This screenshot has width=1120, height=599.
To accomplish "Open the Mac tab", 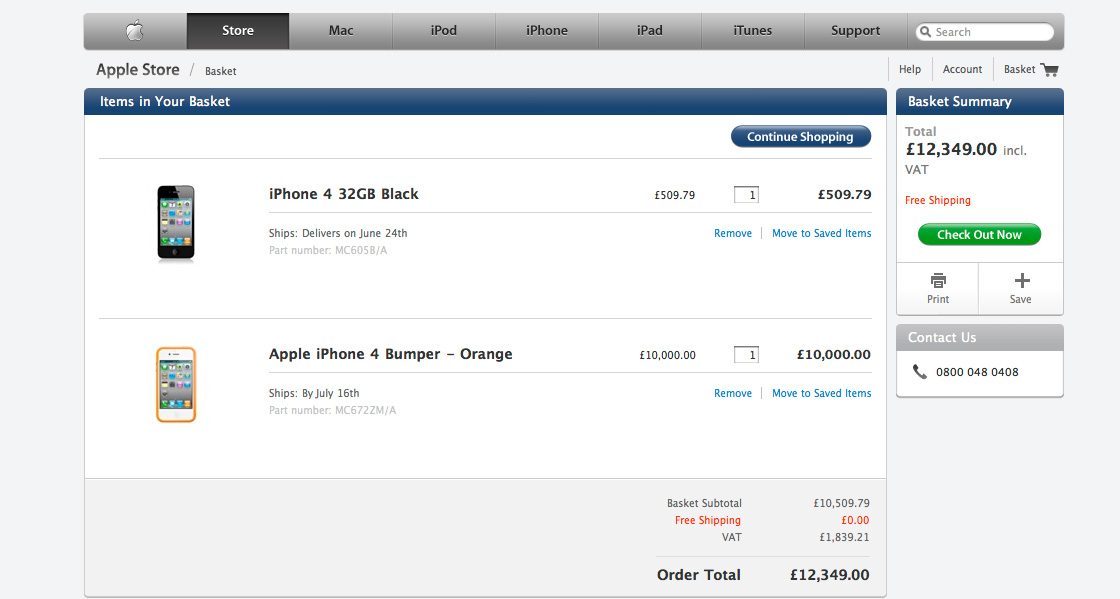I will pyautogui.click(x=341, y=31).
